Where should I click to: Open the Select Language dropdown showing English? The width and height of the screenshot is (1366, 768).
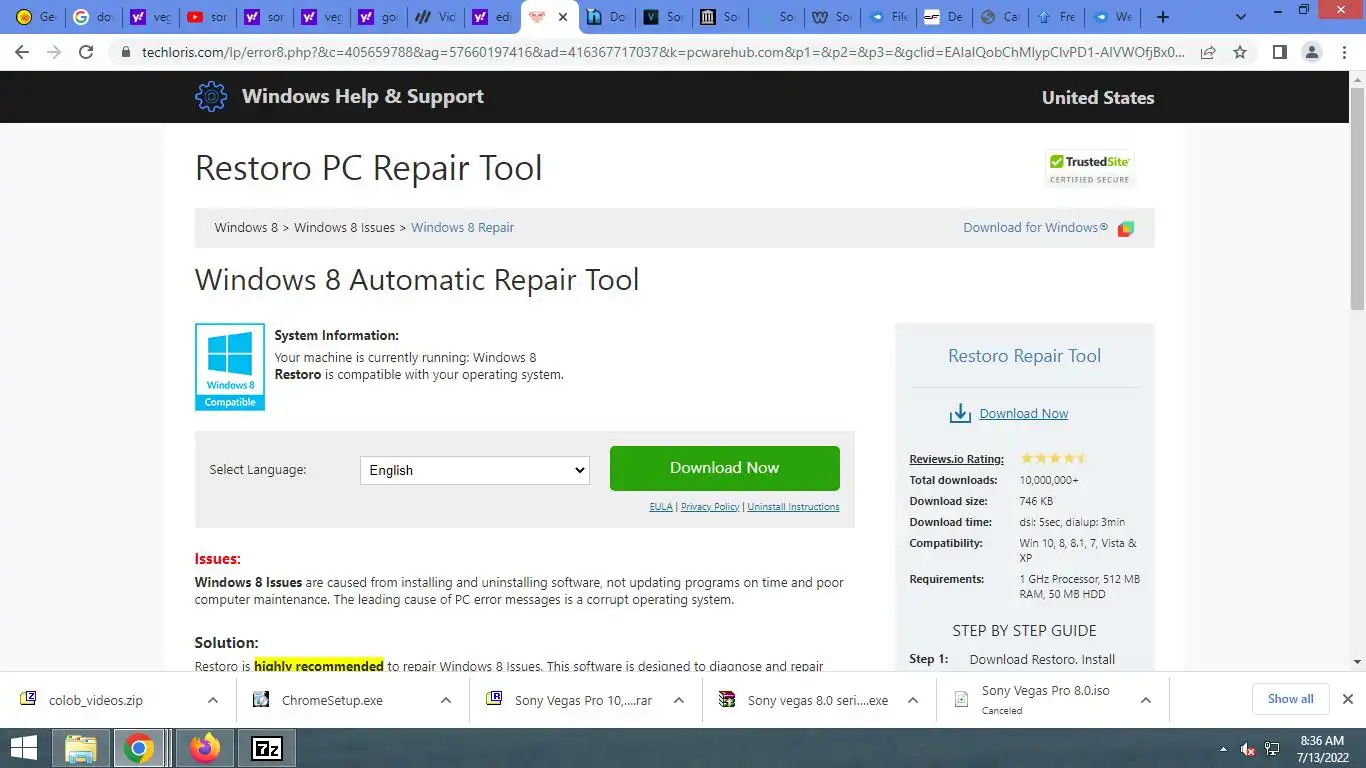[475, 470]
